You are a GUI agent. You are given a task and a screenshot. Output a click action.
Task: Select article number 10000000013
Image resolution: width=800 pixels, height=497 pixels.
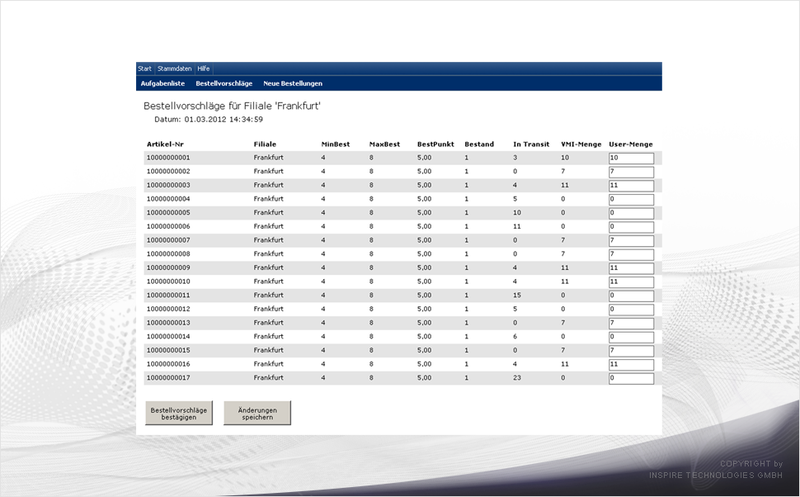[x=168, y=323]
